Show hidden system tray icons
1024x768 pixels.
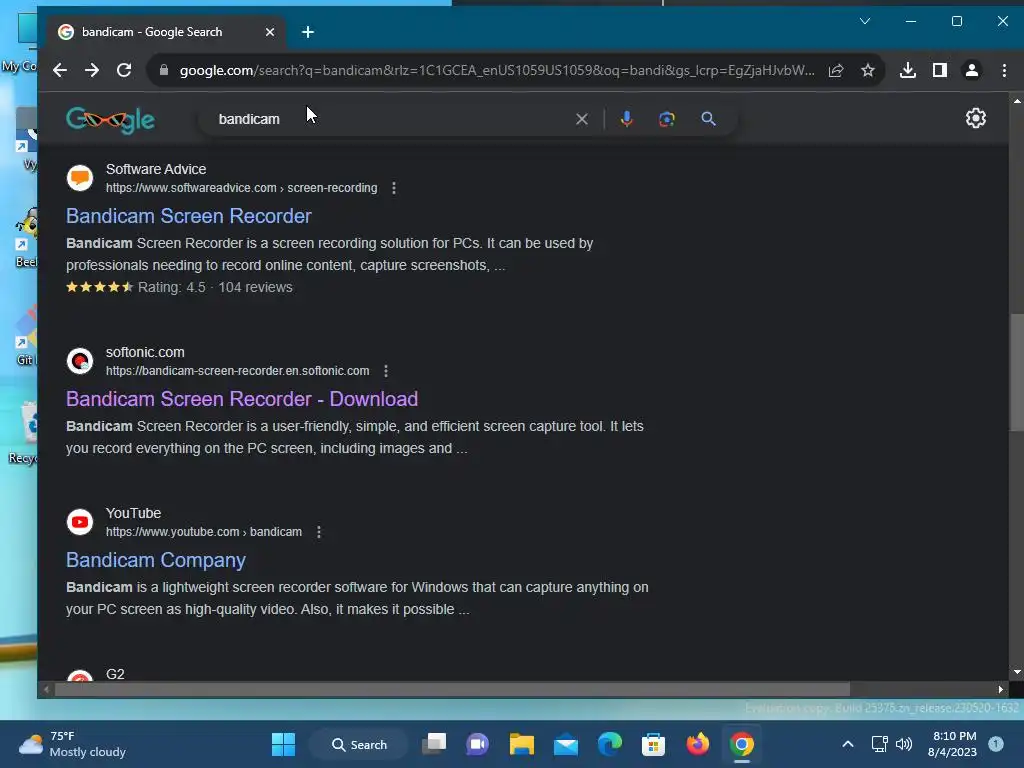pos(848,744)
